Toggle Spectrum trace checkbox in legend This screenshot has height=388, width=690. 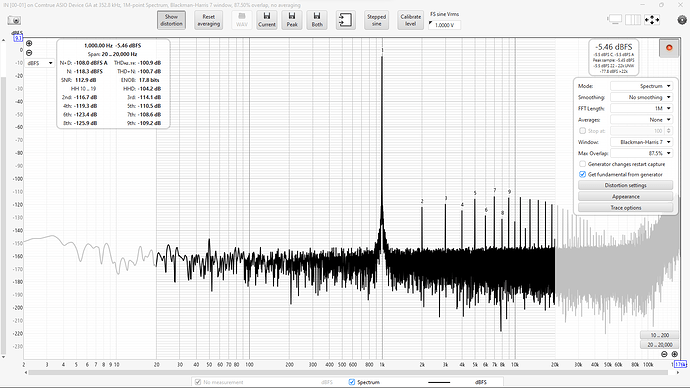[352, 382]
